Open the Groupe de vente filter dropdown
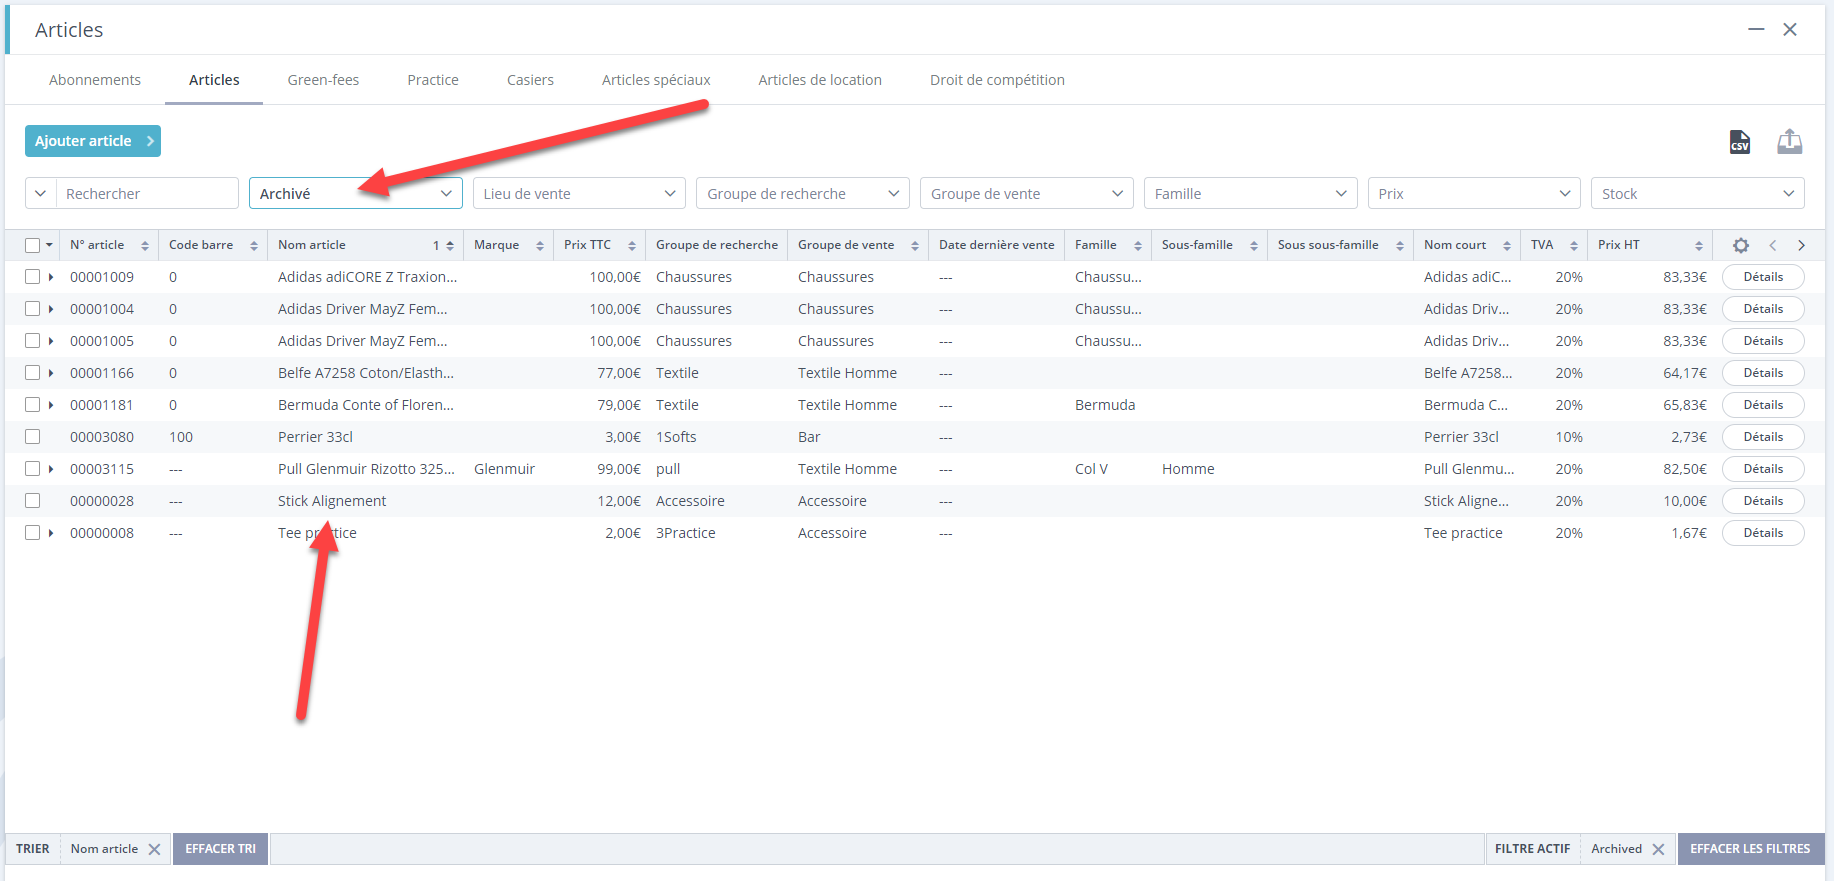This screenshot has height=881, width=1834. point(1027,193)
